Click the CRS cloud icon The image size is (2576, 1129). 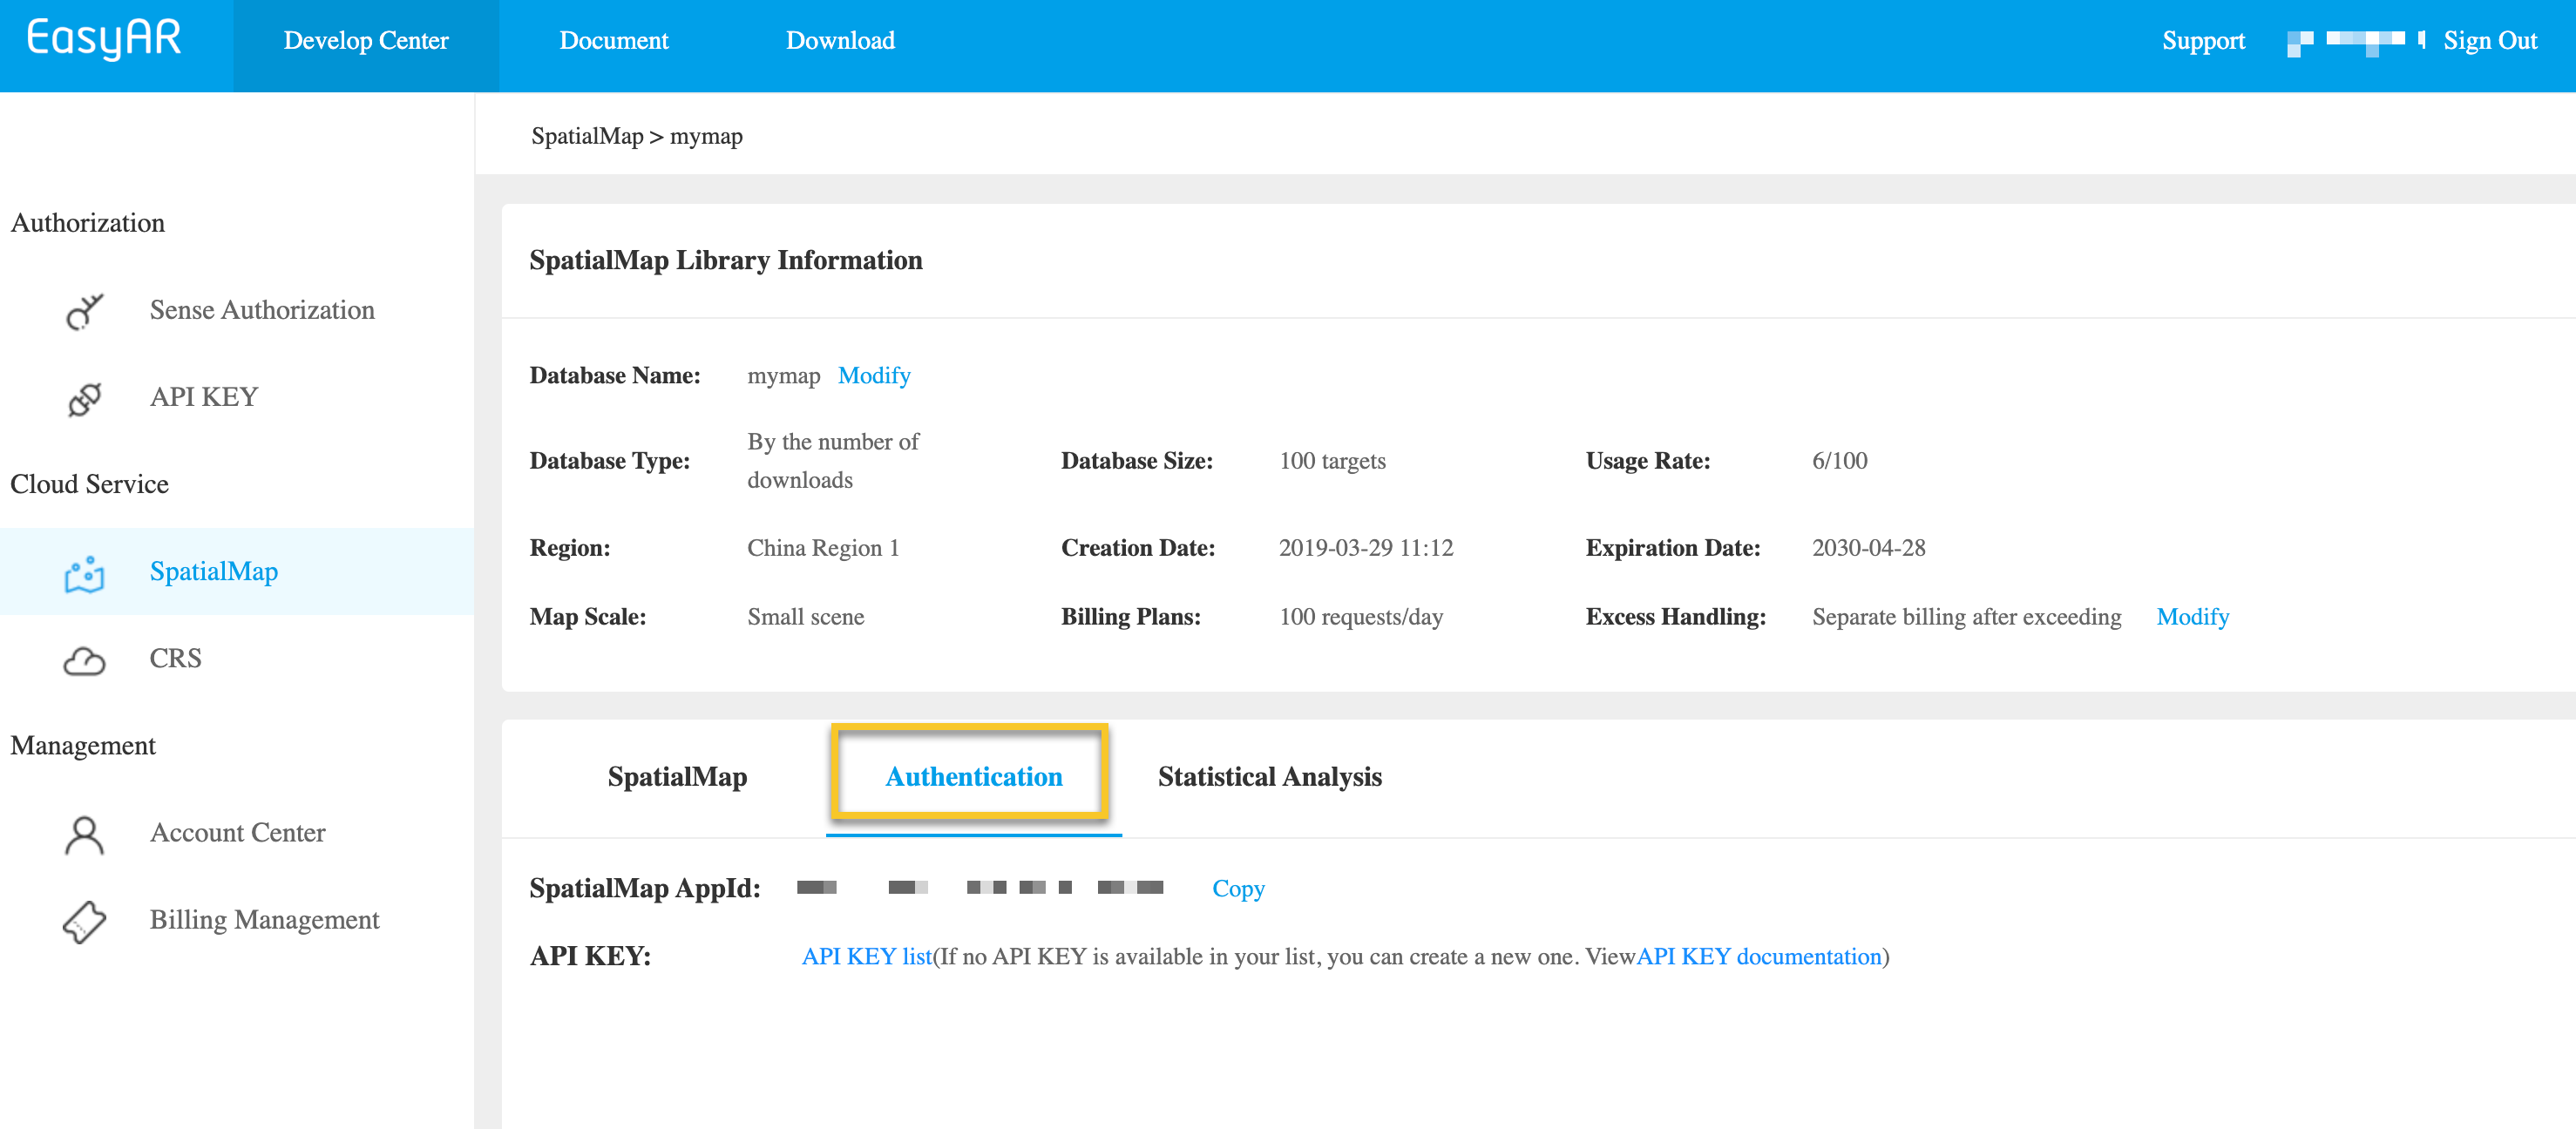84,660
